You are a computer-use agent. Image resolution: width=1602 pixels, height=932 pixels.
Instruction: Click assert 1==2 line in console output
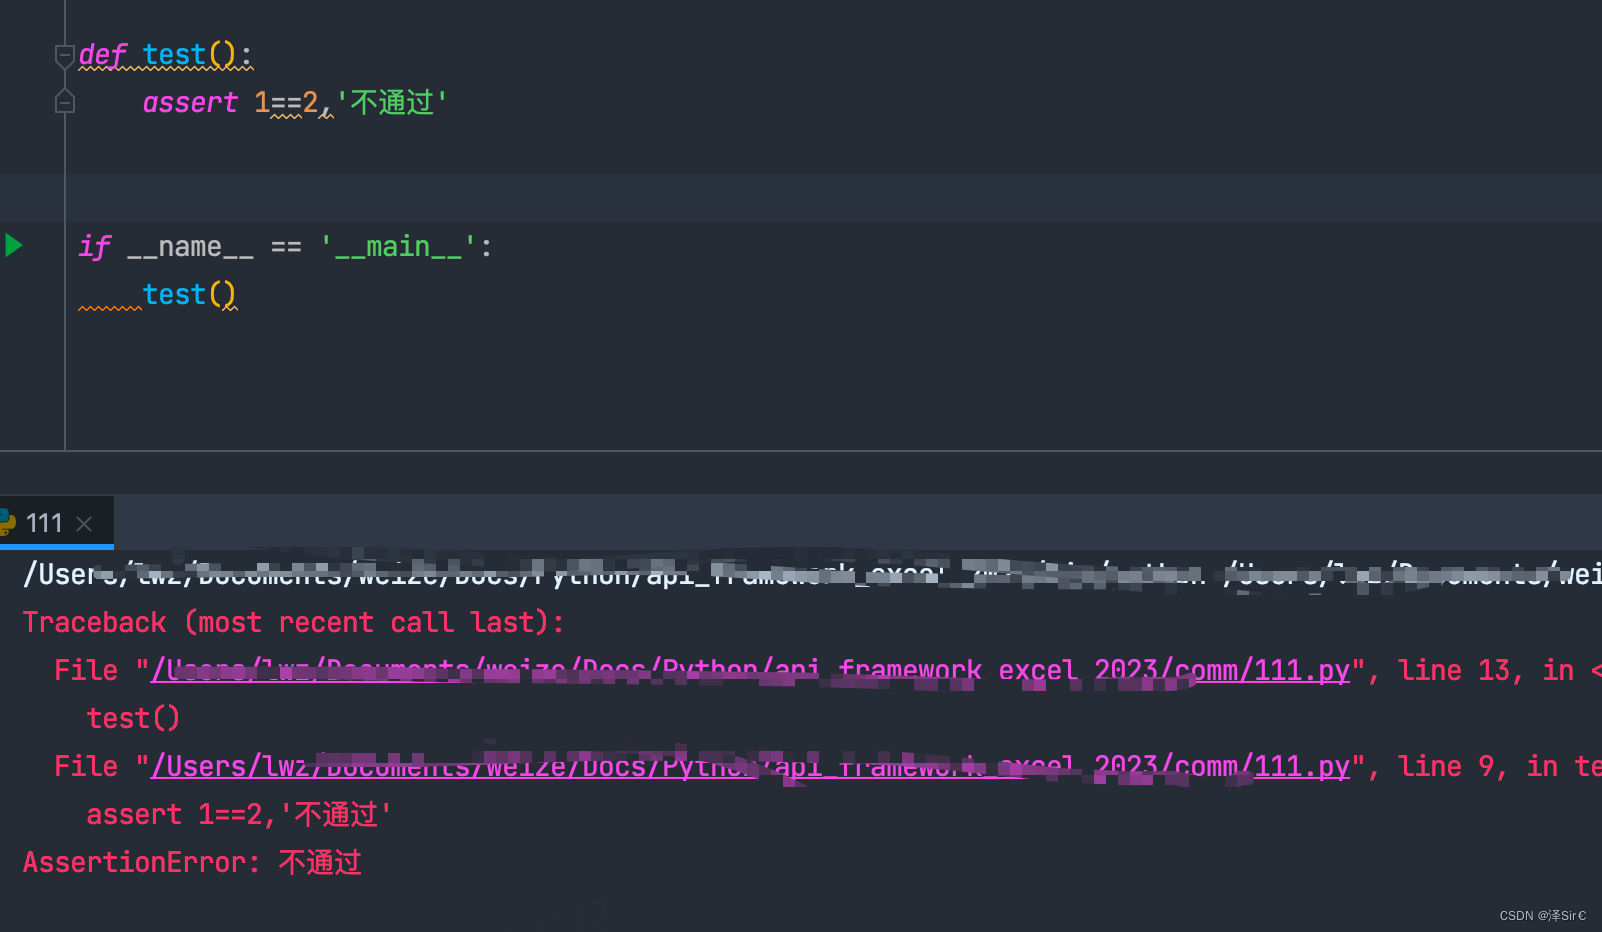(239, 814)
